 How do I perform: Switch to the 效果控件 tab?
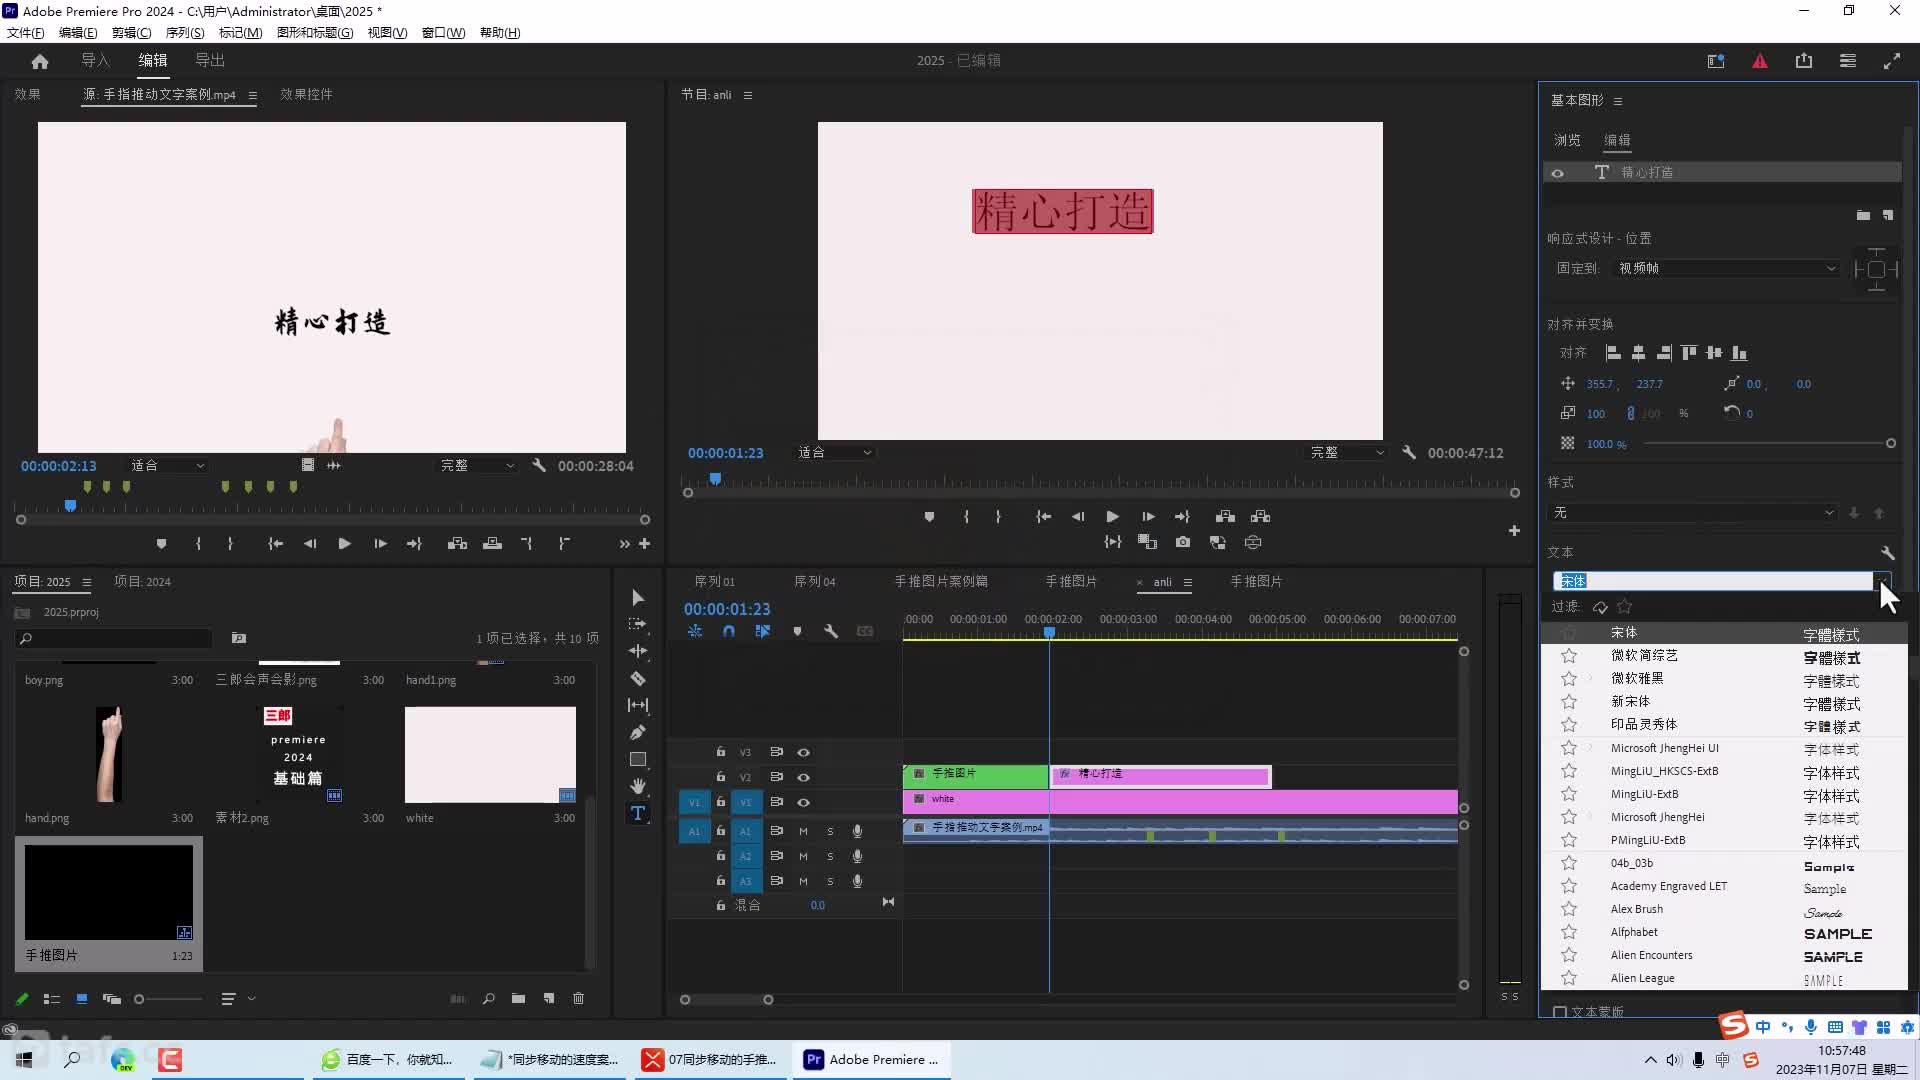306,94
